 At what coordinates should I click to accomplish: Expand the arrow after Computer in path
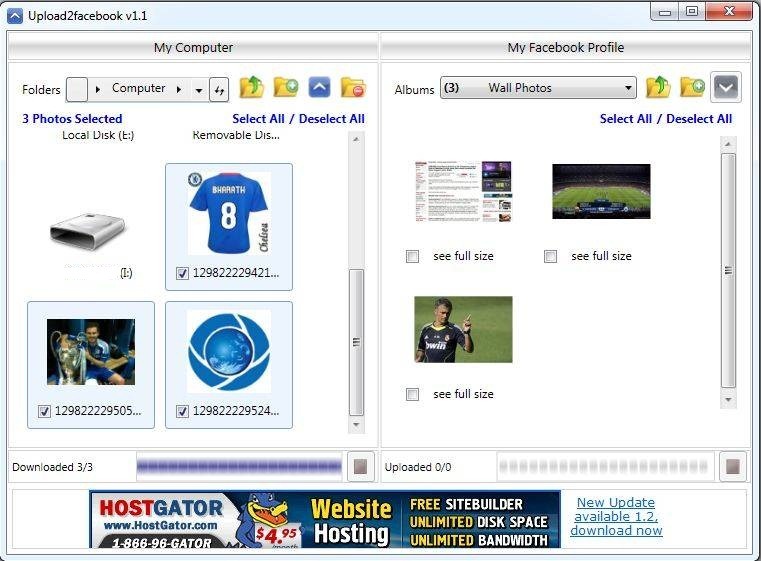(179, 89)
